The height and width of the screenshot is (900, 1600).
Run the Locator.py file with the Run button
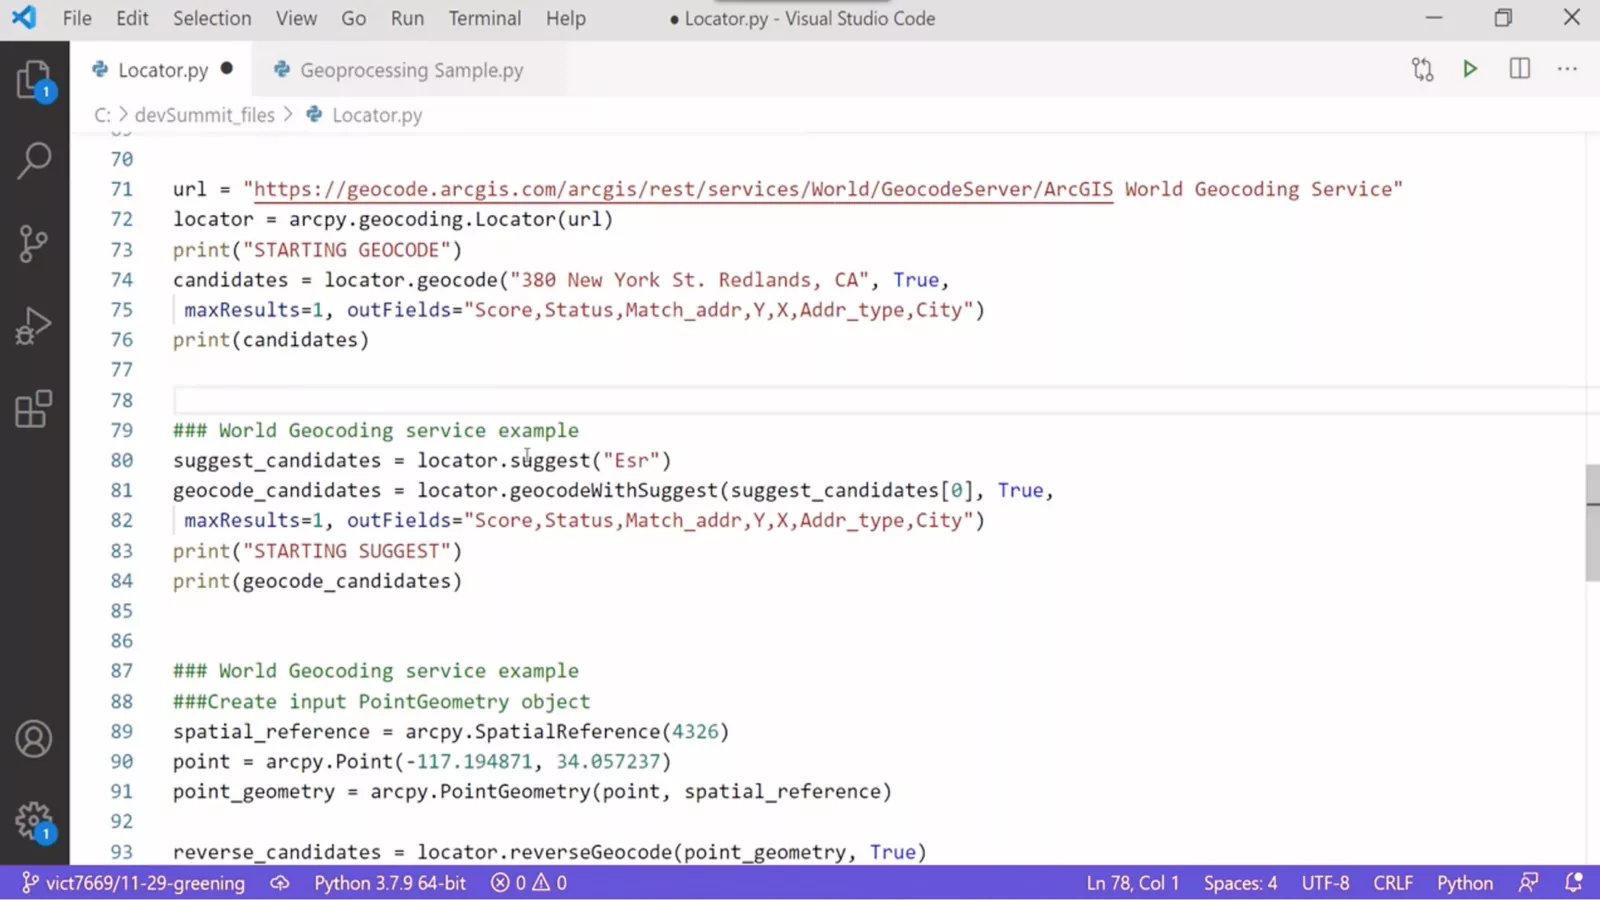(1469, 69)
